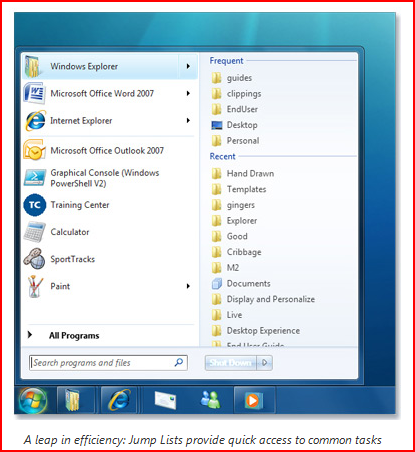Select Microsoft Office Outlook 2007 entry label
Screen dimensions: 415x452
[x=107, y=150]
